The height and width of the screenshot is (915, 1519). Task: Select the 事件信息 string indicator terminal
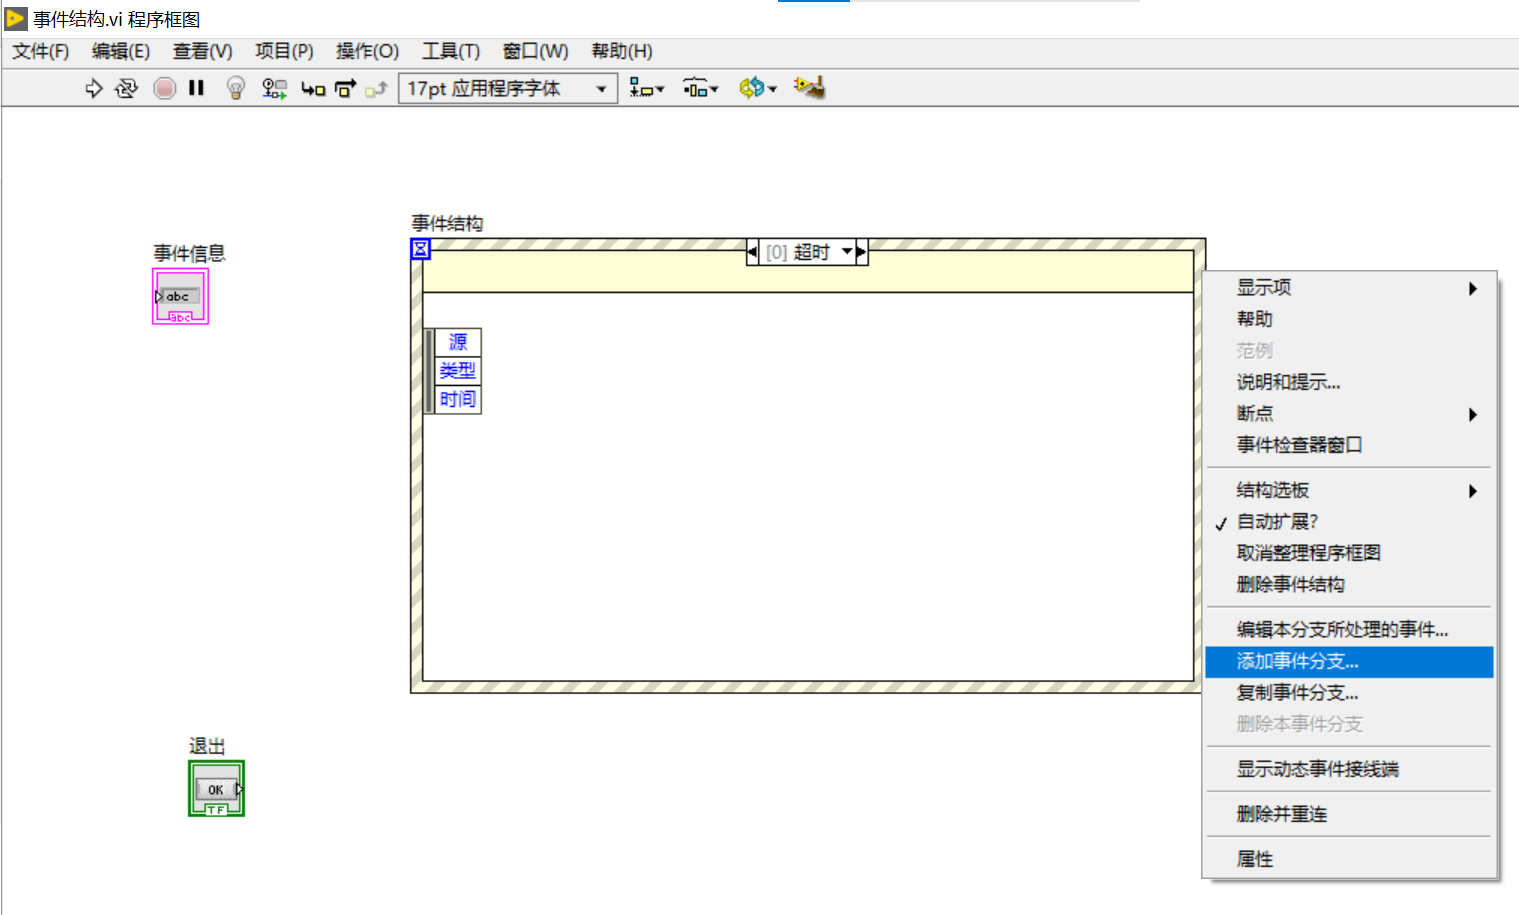181,296
